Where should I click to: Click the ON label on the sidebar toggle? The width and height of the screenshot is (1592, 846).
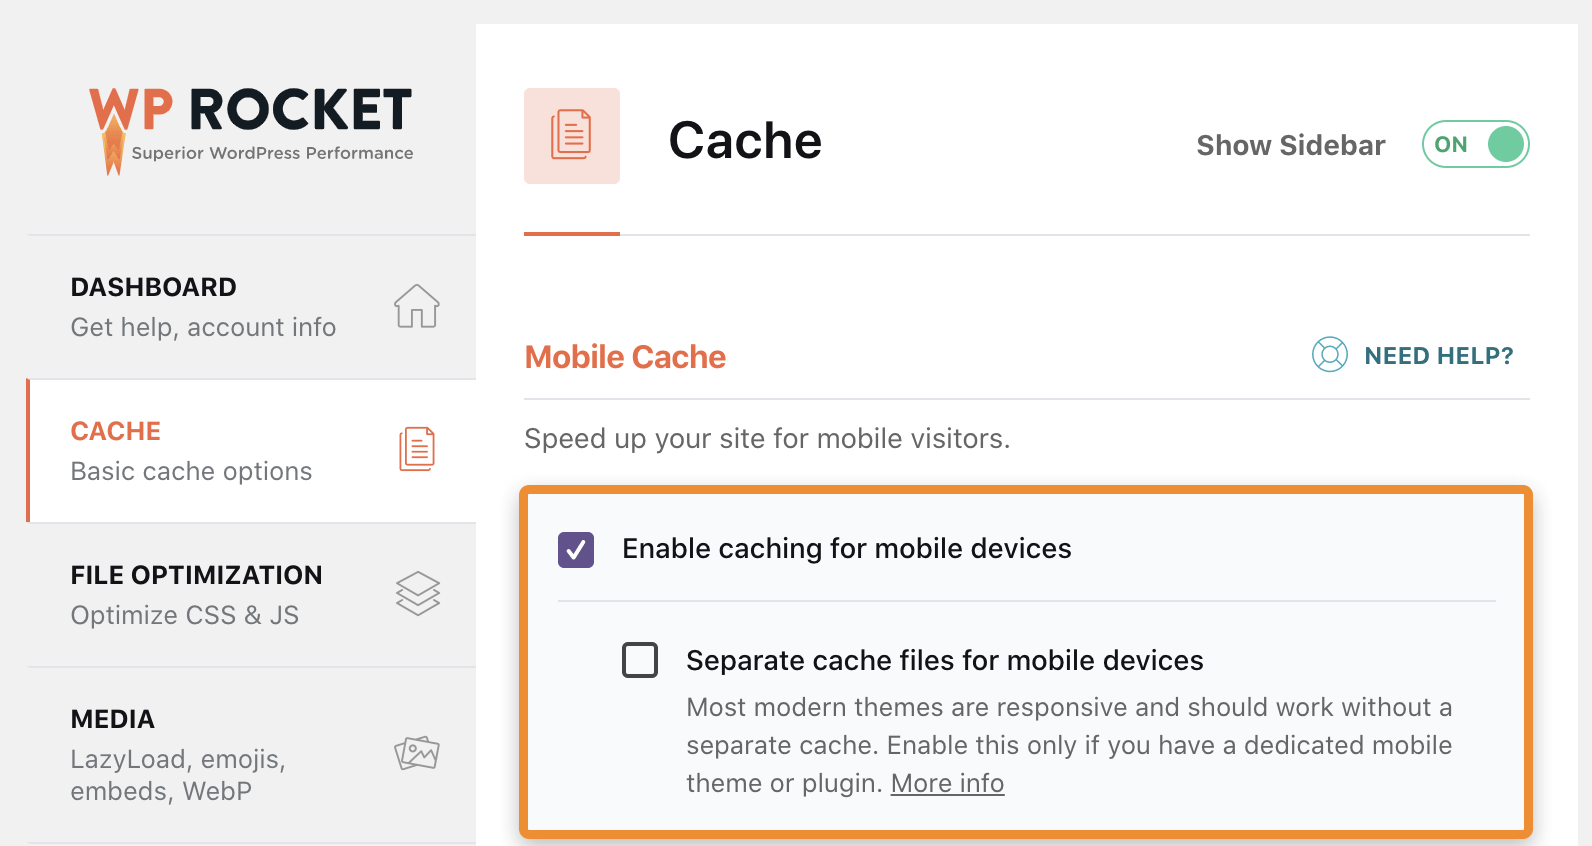tap(1451, 144)
